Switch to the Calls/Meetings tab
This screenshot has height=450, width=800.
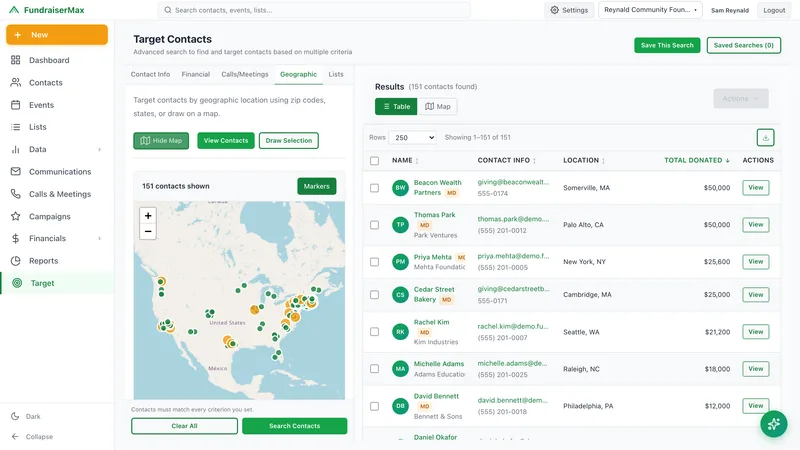pos(245,74)
